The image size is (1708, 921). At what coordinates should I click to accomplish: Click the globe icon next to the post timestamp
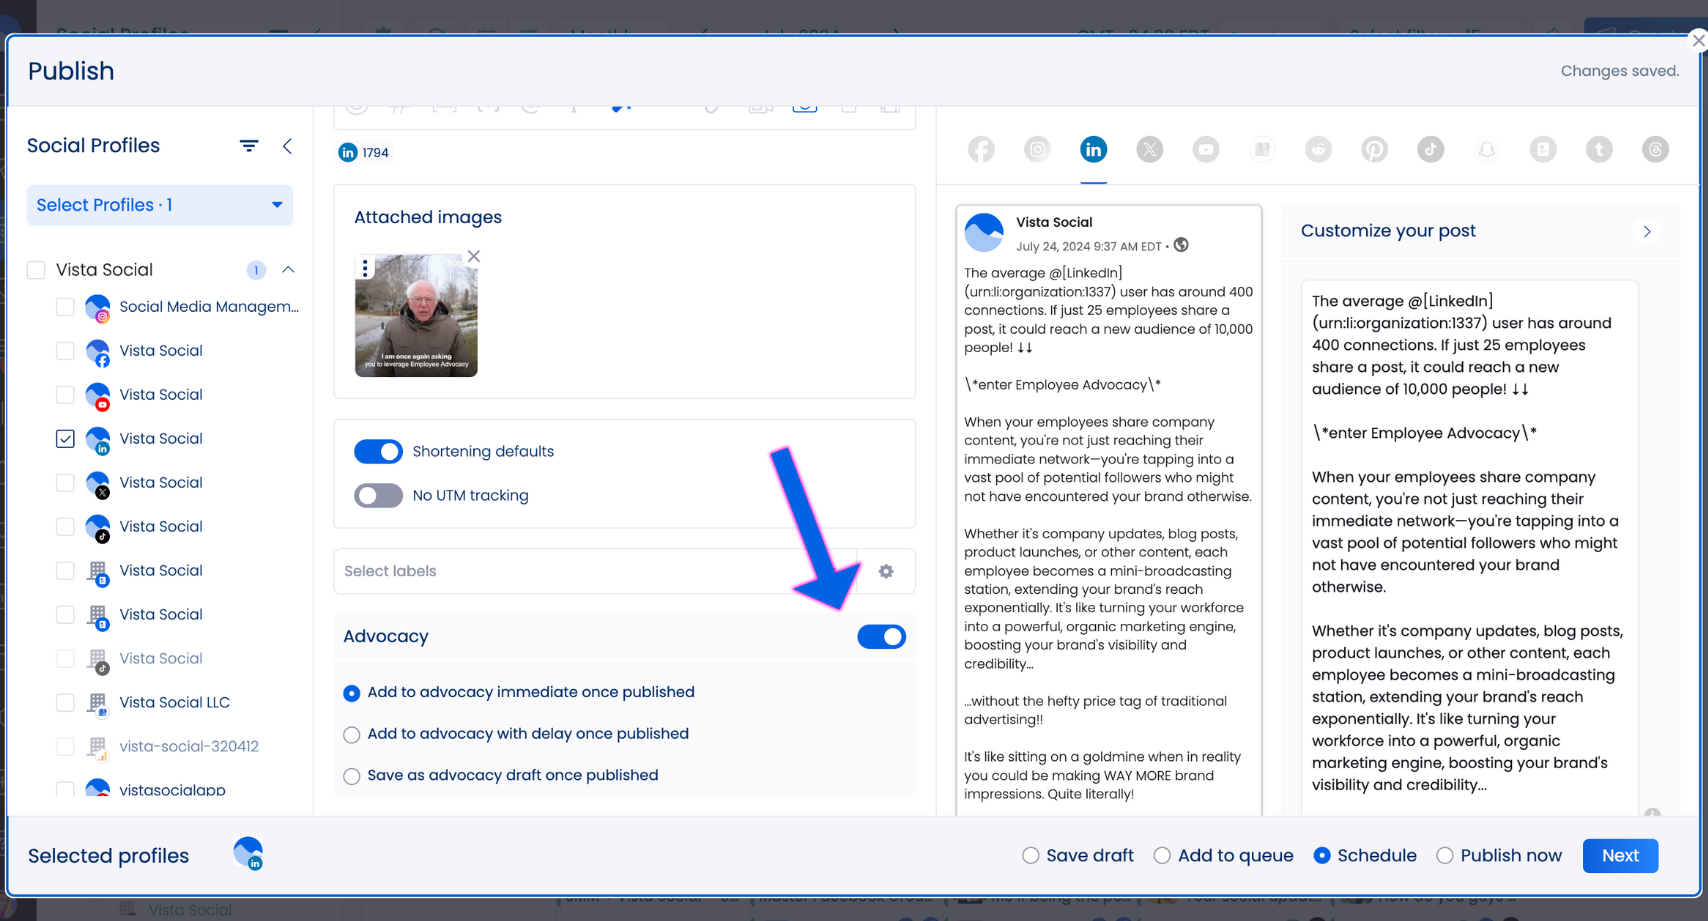[1181, 244]
